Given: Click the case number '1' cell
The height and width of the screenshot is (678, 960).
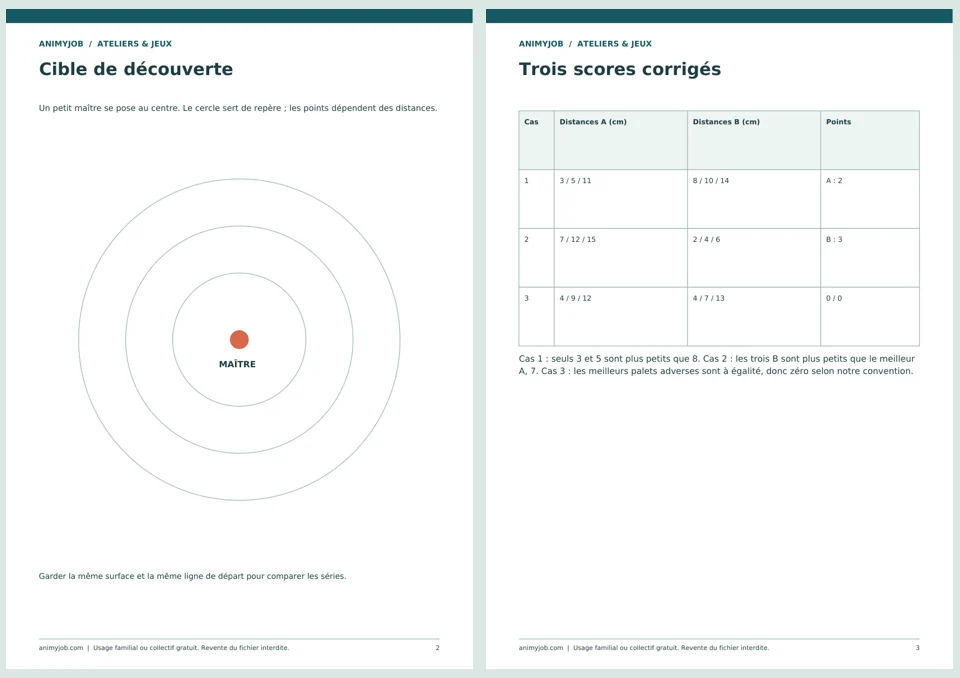Looking at the screenshot, I should click(536, 199).
